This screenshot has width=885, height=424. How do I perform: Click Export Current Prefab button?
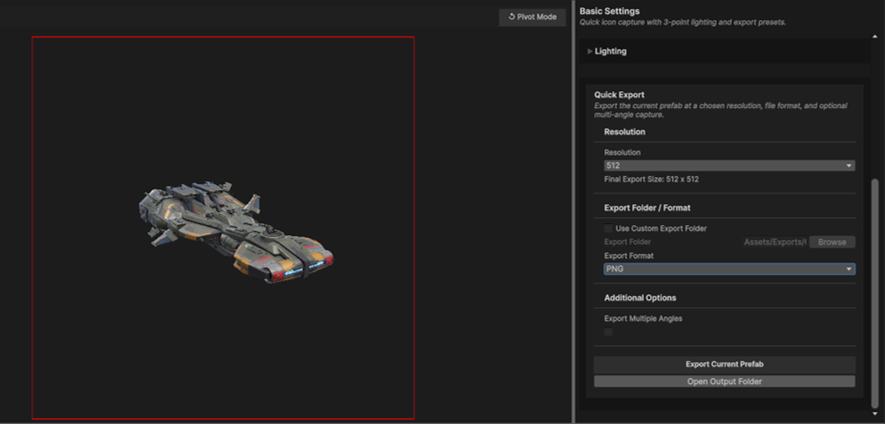point(725,364)
